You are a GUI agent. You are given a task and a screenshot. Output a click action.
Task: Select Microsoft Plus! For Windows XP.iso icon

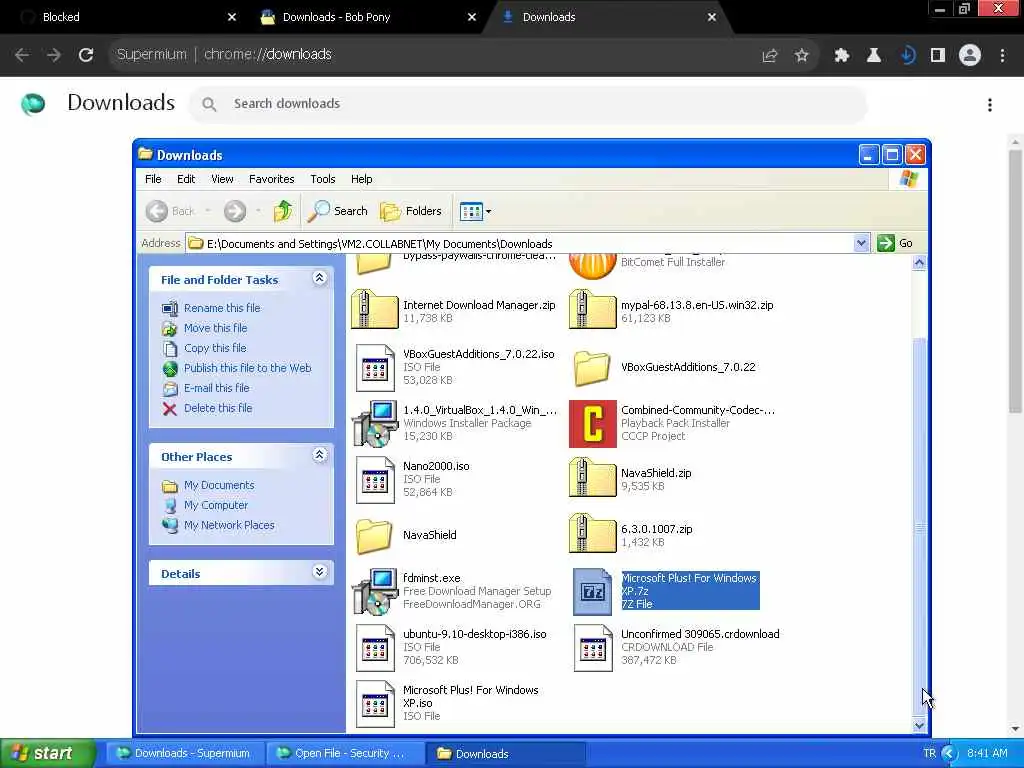coord(375,704)
